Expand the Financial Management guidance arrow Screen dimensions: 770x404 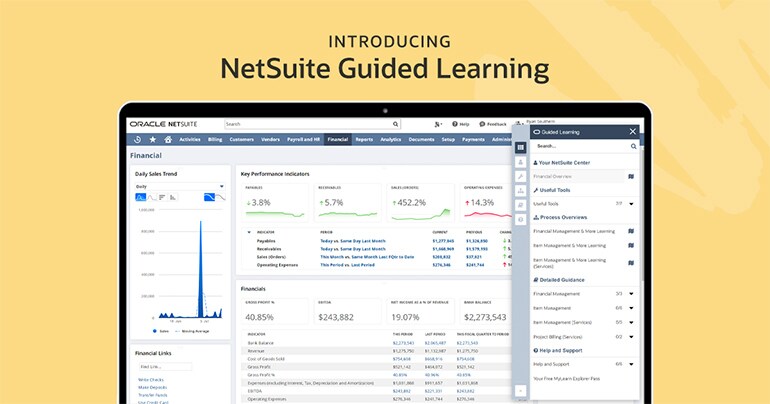(x=632, y=294)
